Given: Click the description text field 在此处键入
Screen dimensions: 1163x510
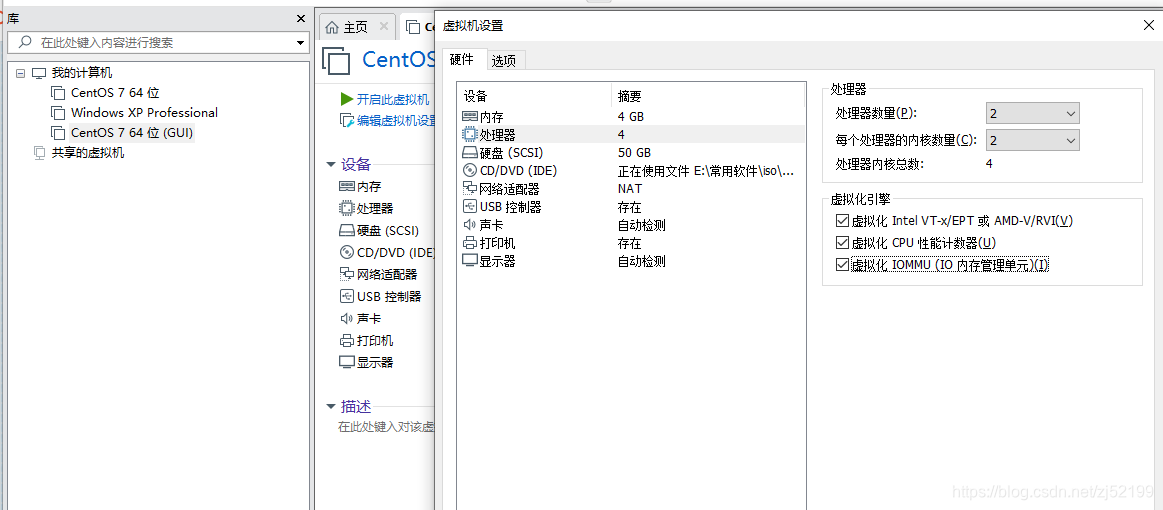Looking at the screenshot, I should coord(386,427).
